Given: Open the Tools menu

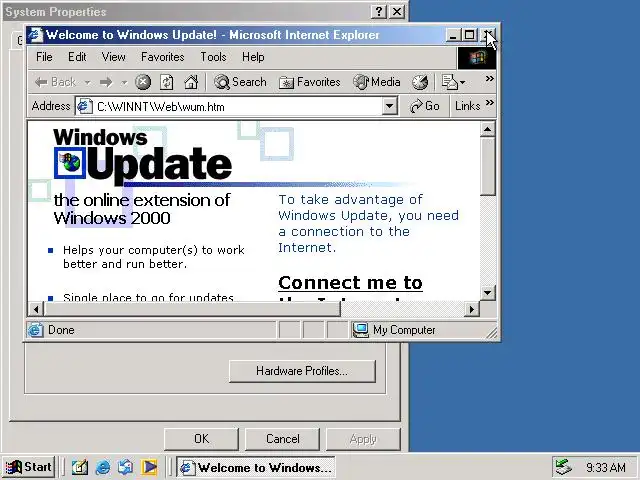Looking at the screenshot, I should tap(213, 57).
